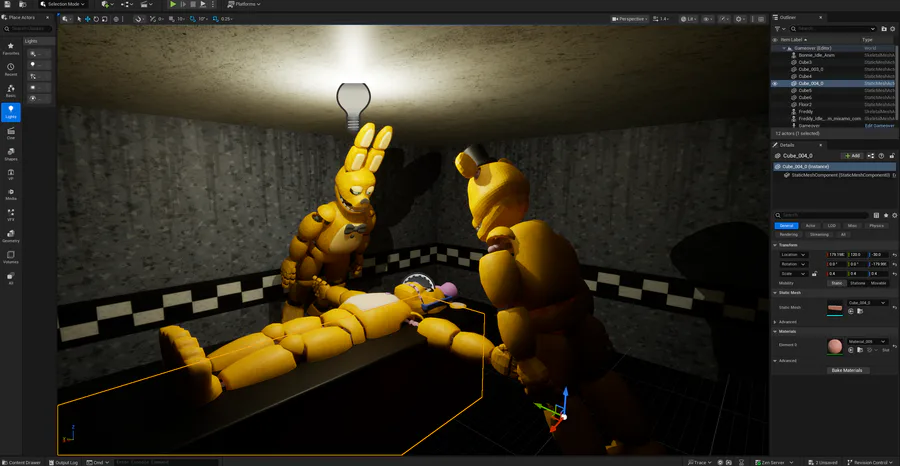Open the Lit view mode dropdown
The image size is (900, 466).
(x=689, y=19)
